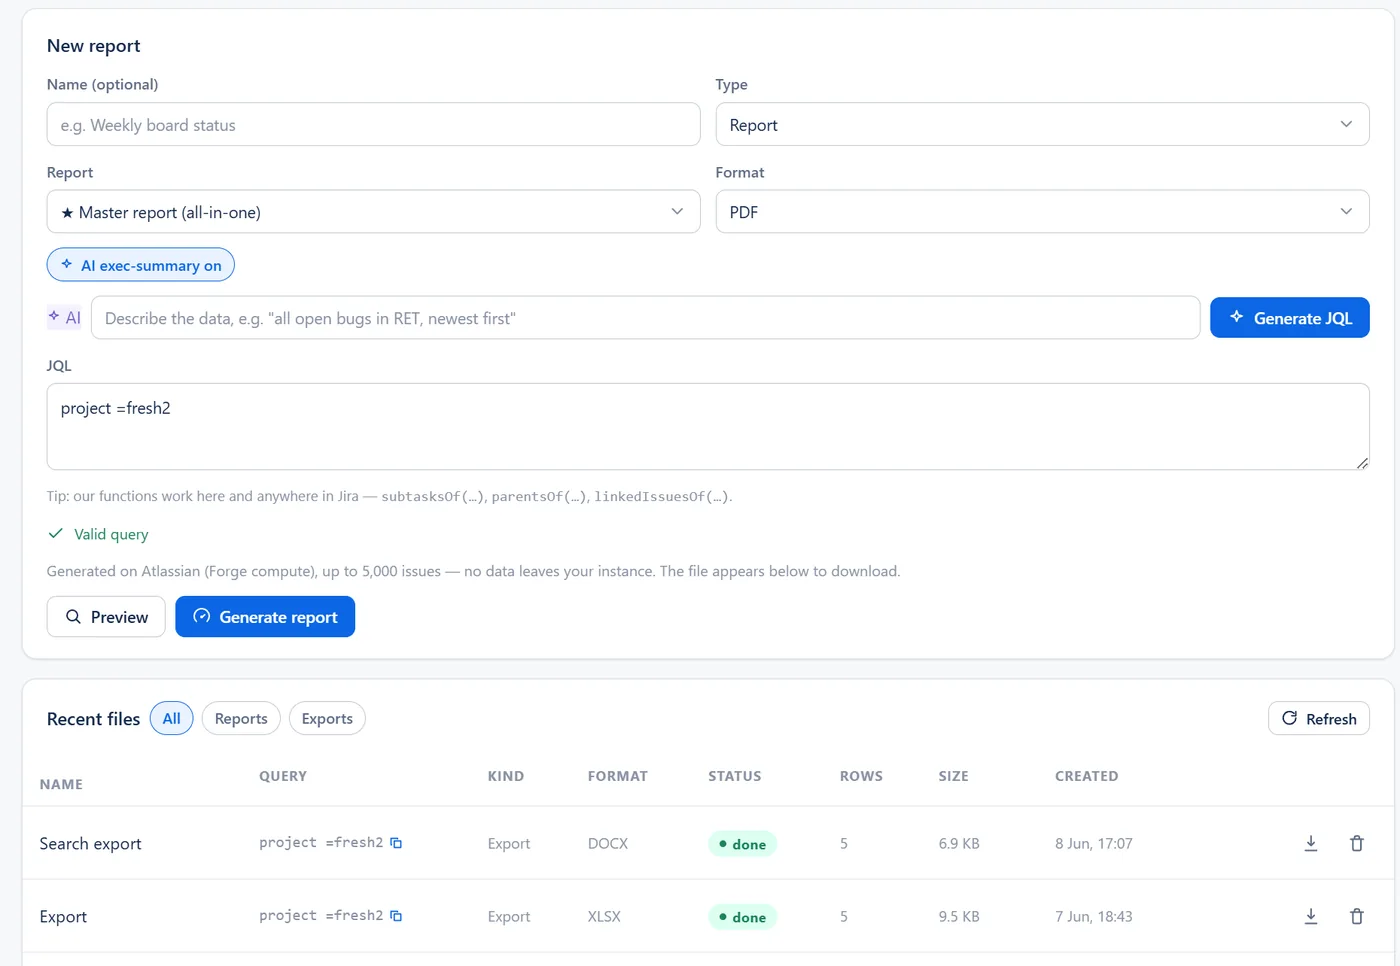Click the '7 Jun, 18:43' created date
1400x966 pixels.
1094,917
